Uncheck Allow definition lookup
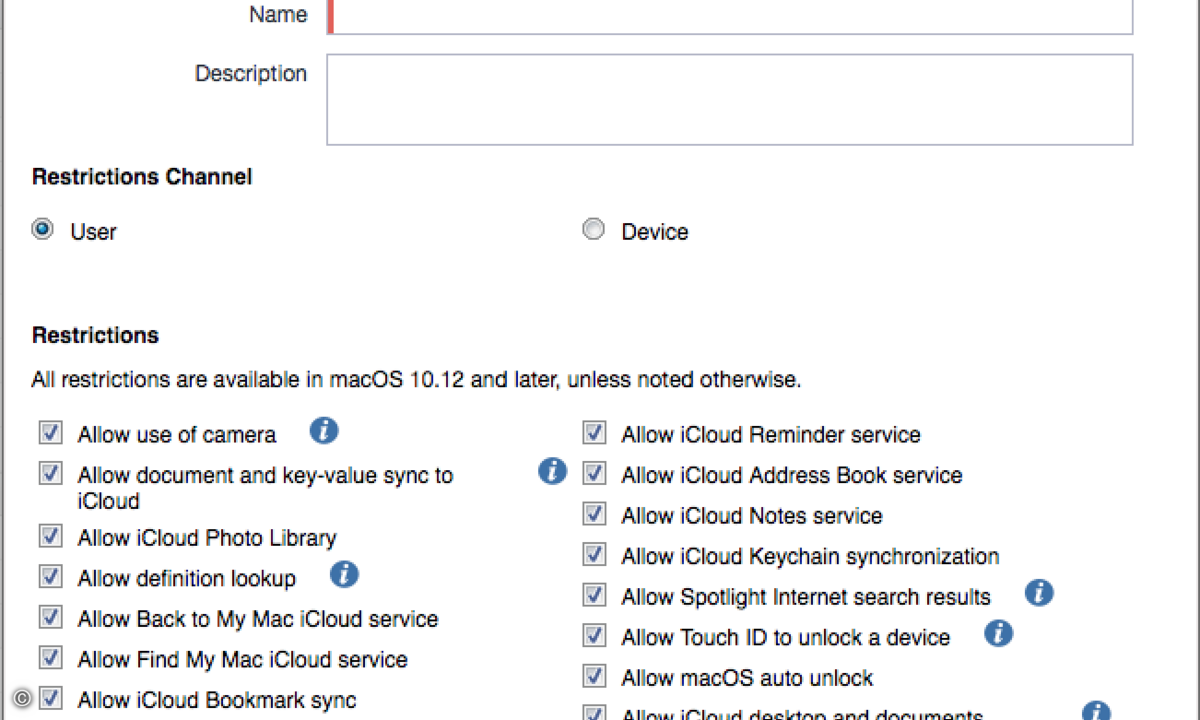This screenshot has height=720, width=1200. point(51,577)
